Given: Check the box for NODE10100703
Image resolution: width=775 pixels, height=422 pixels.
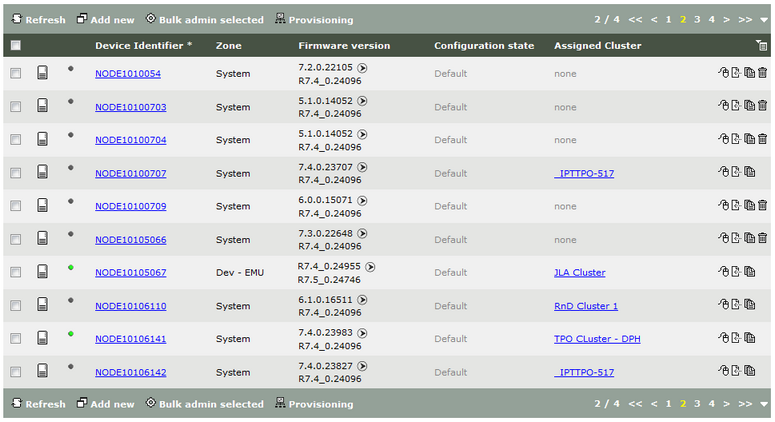Looking at the screenshot, I should (16, 107).
